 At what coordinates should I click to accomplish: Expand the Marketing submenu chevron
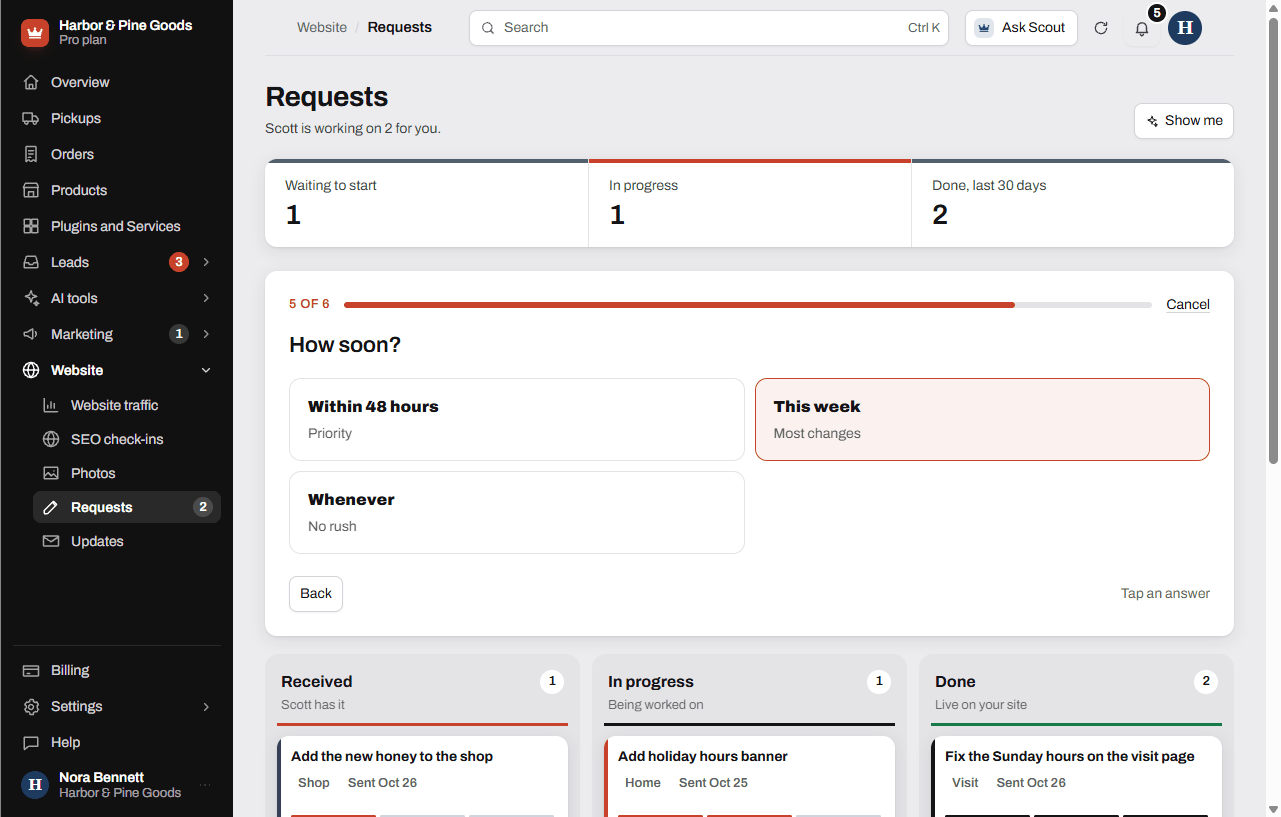pyautogui.click(x=206, y=334)
